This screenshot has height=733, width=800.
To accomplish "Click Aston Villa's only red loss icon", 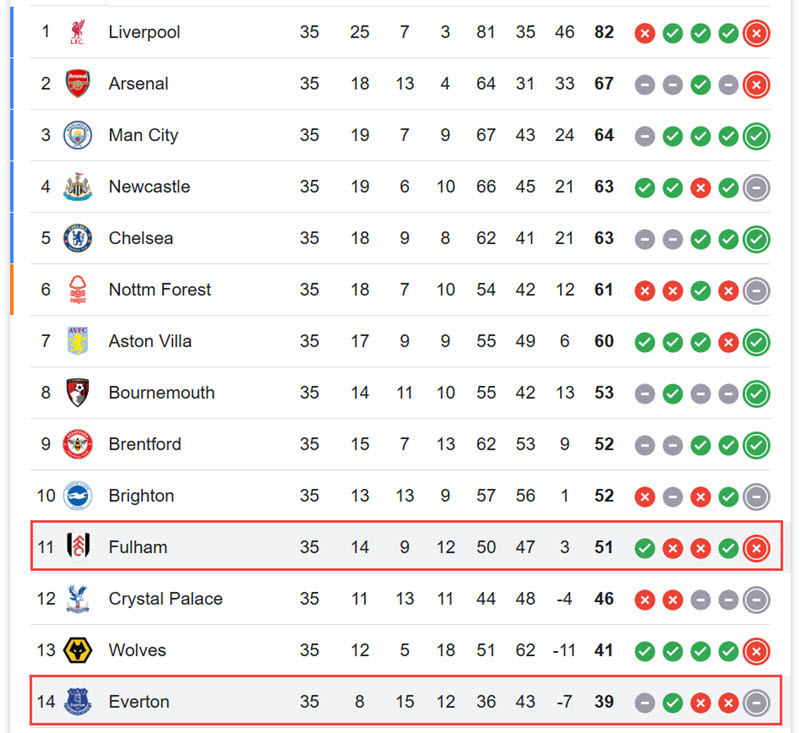I will point(729,342).
